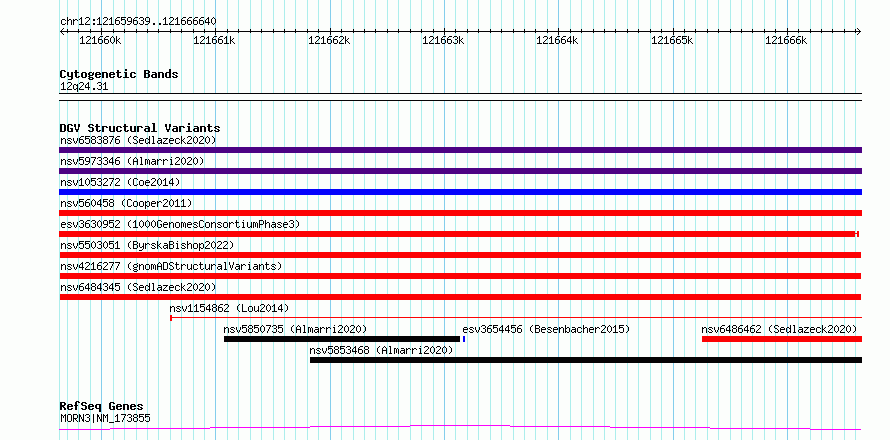The width and height of the screenshot is (890, 440).
Task: Click the RefSeq Genes track heading
Action: tap(102, 407)
